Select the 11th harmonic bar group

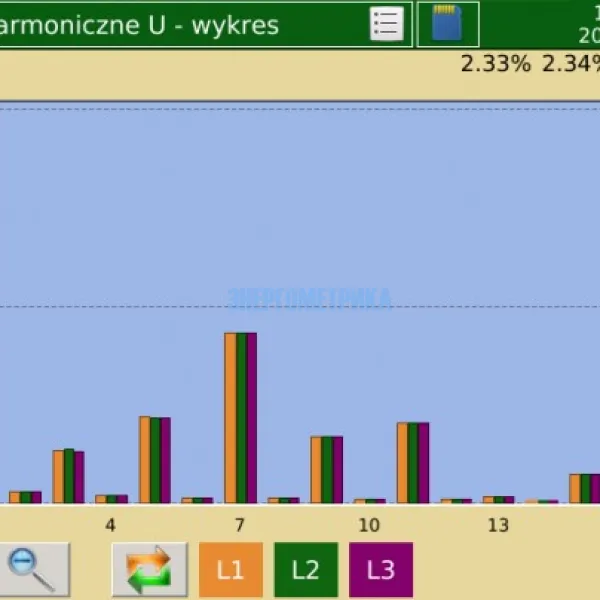pos(412,462)
